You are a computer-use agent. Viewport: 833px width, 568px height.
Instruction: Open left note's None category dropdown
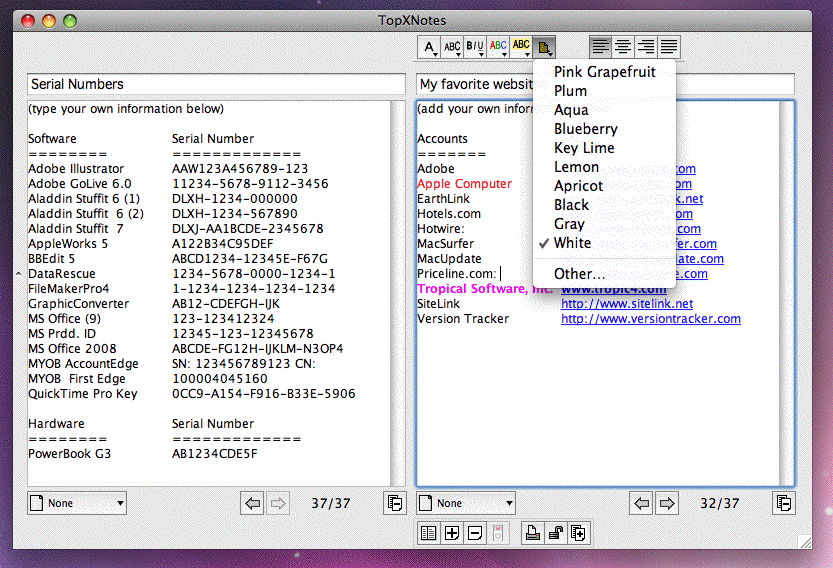point(77,503)
